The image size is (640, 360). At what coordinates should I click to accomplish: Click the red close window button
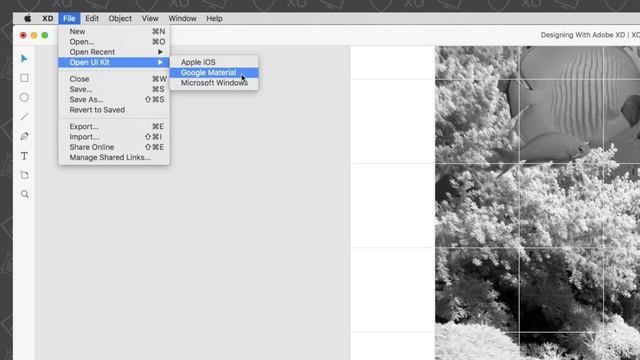(x=23, y=36)
